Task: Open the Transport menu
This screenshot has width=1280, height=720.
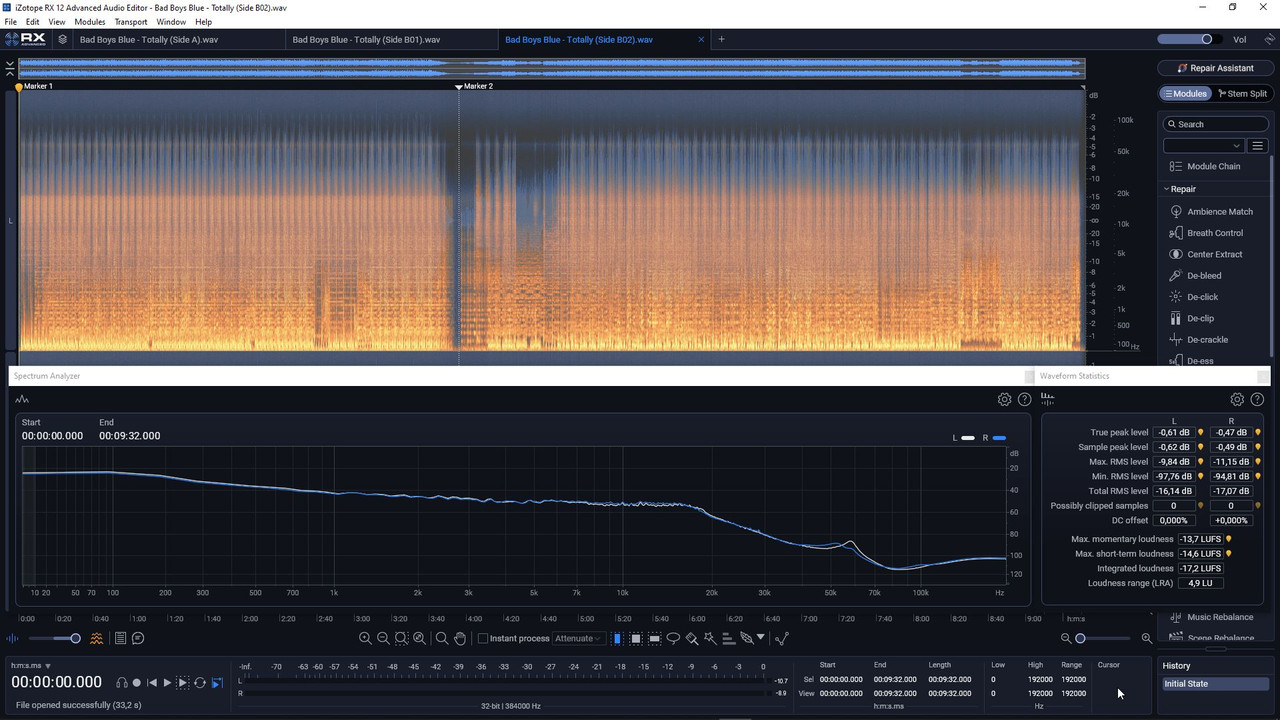Action: 131,21
